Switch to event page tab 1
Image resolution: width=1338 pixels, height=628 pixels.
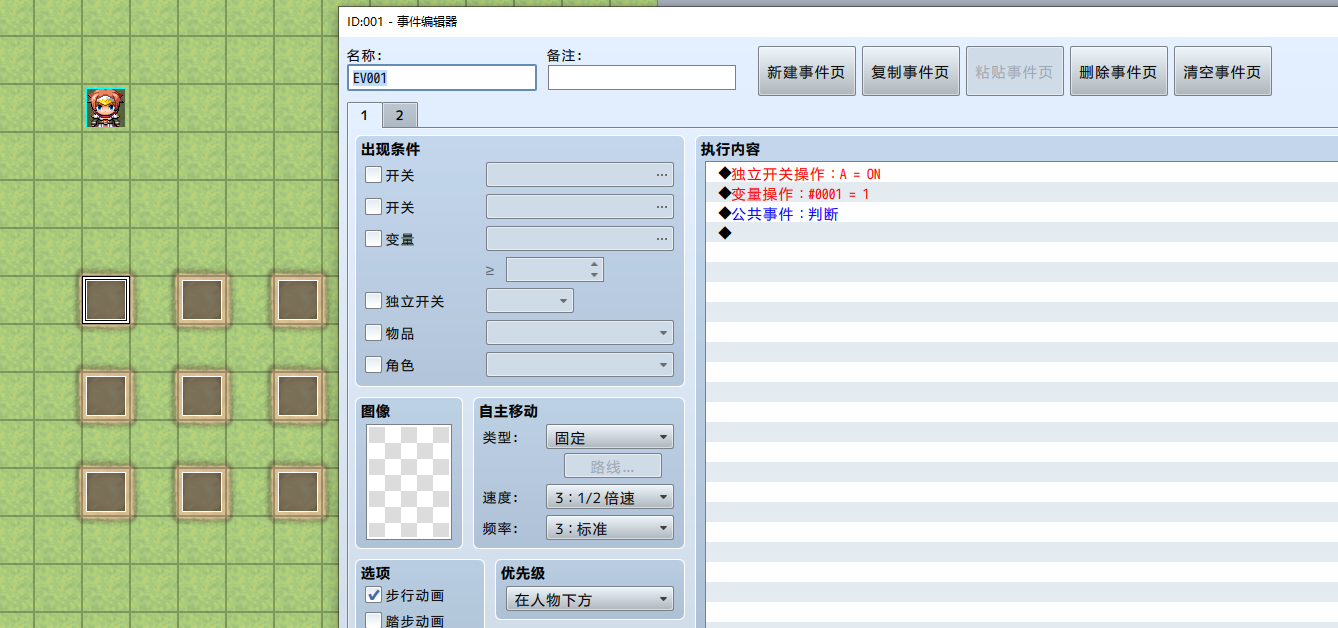pyautogui.click(x=365, y=115)
